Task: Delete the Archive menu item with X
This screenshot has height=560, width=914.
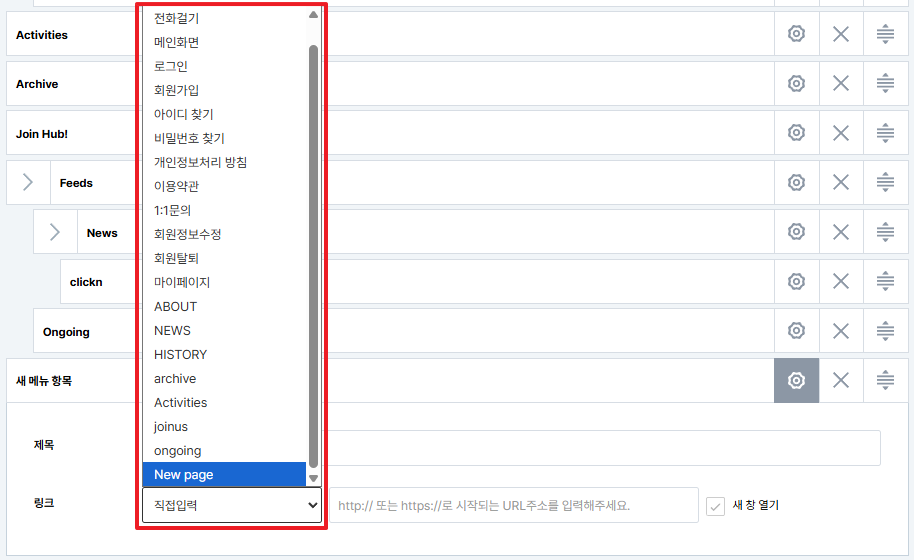Action: 841,83
